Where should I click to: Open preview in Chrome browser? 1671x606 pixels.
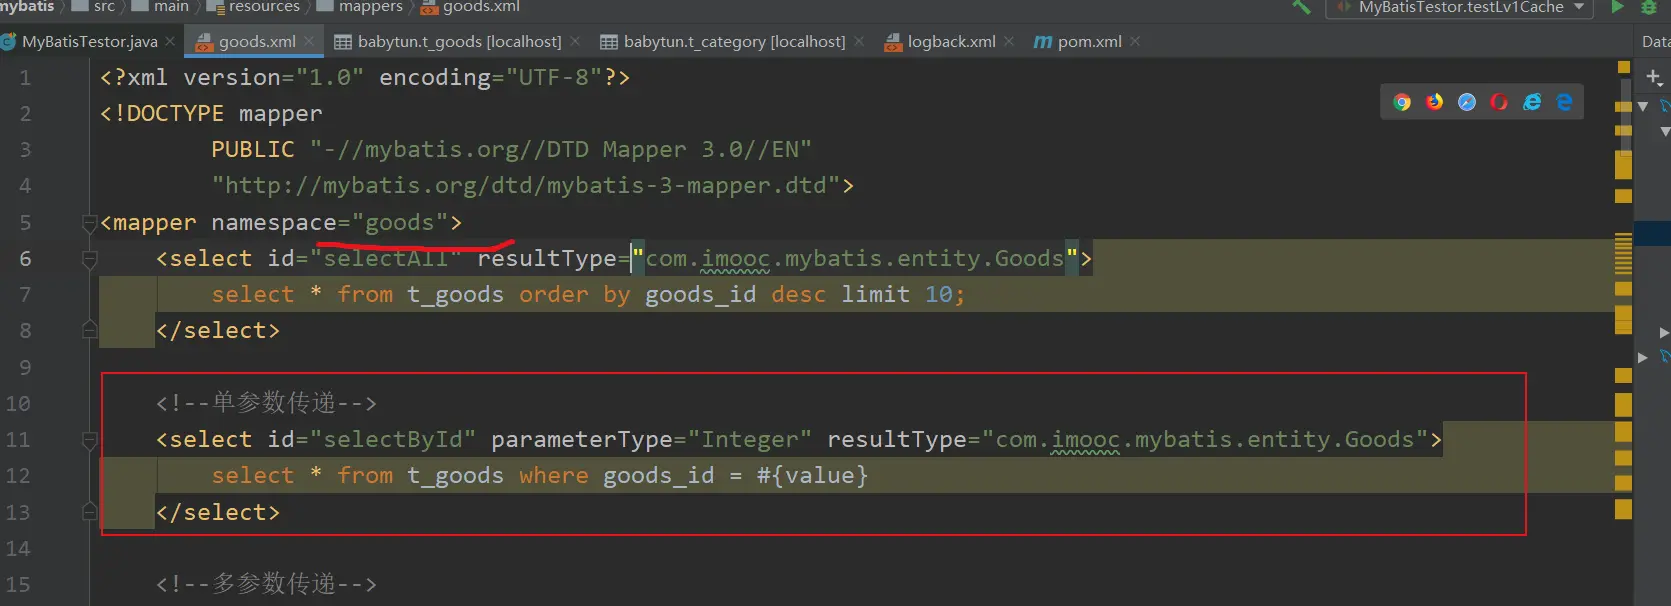(x=1402, y=102)
